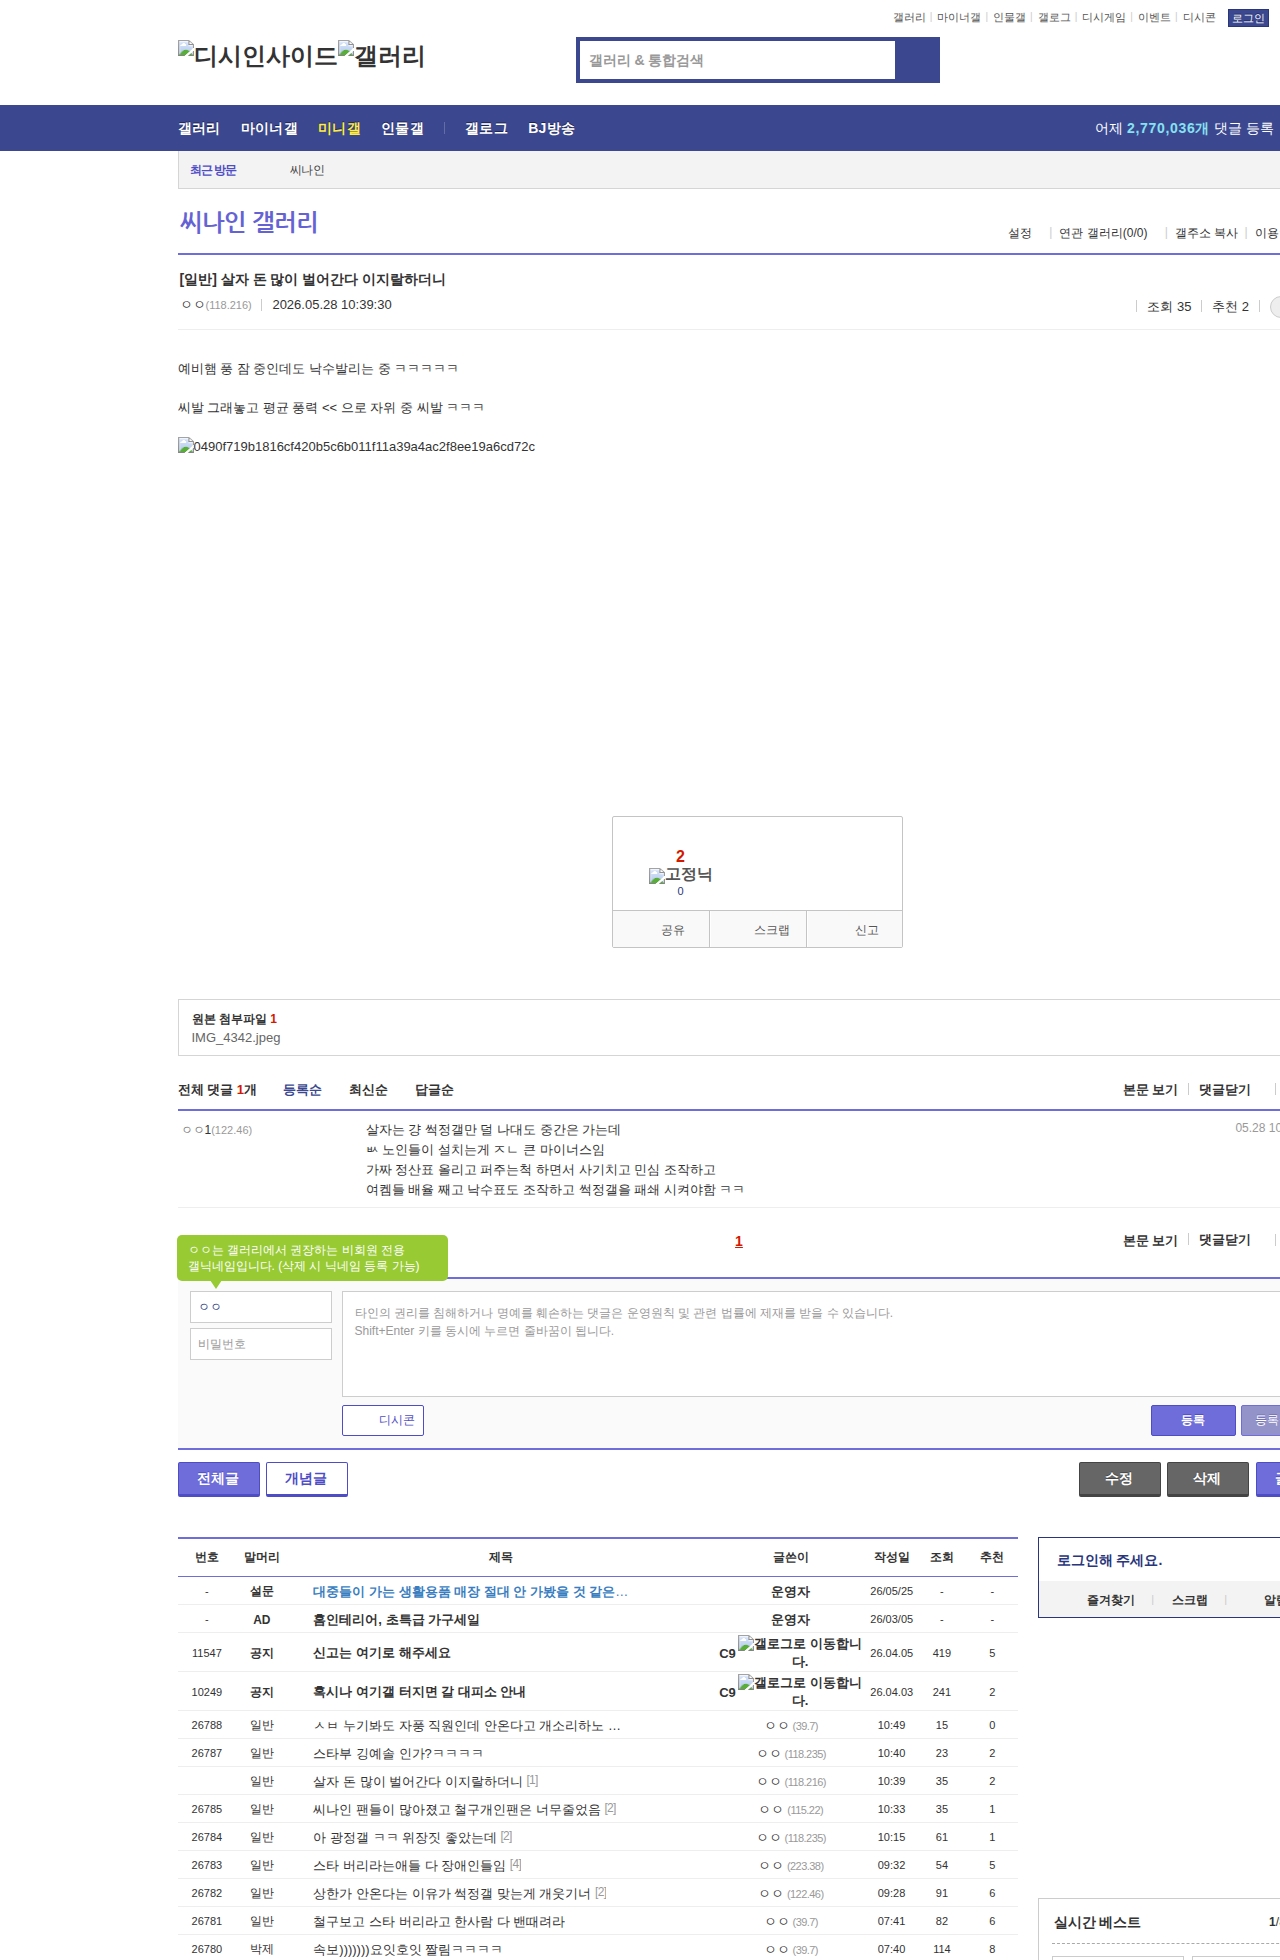Open the 디시콘 picker button
The image size is (1280, 1960).
[383, 1420]
